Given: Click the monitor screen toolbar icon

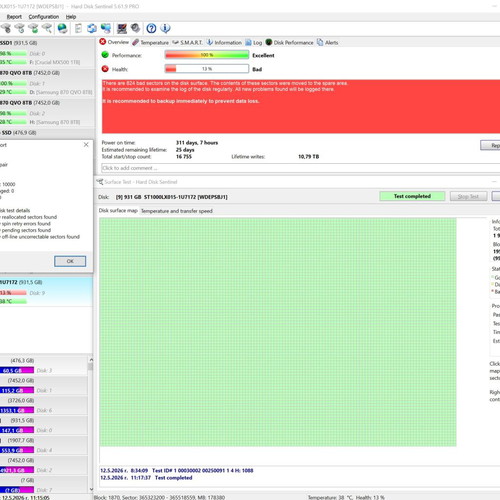Looking at the screenshot, I should pyautogui.click(x=122, y=29).
